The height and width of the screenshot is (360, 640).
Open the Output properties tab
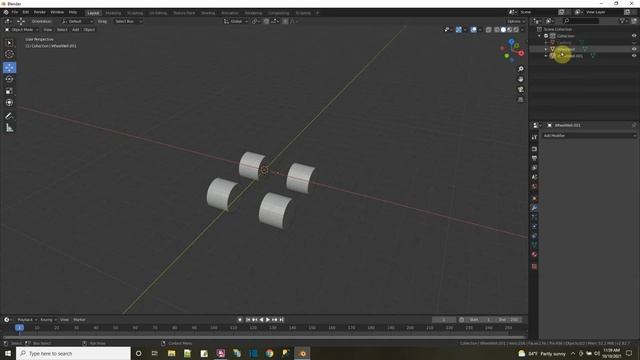(534, 158)
